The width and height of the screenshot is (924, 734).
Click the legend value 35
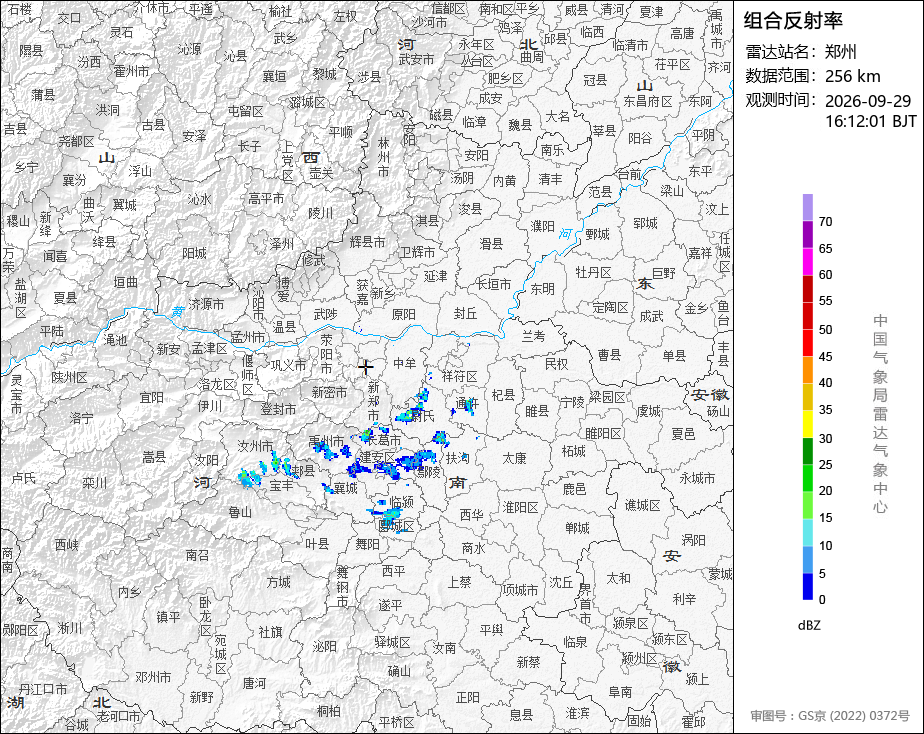(825, 410)
